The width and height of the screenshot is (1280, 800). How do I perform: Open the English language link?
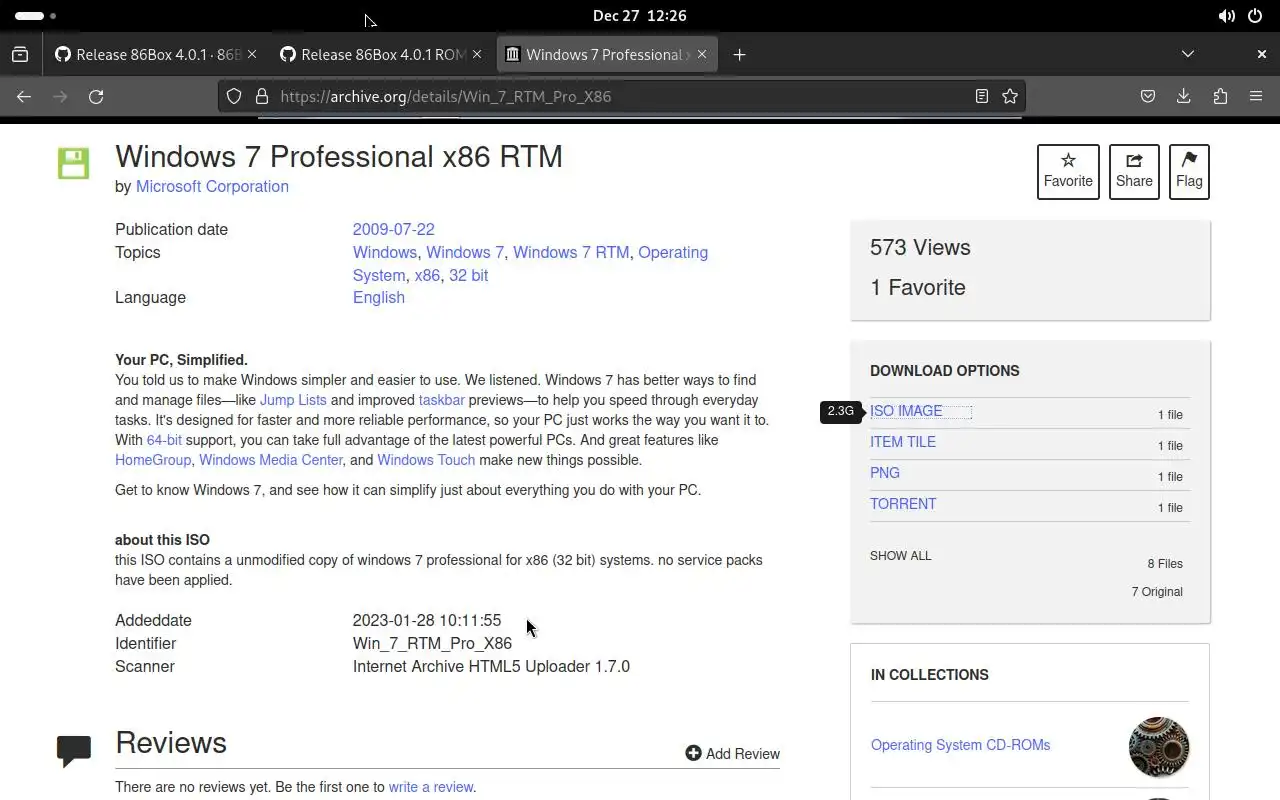click(379, 298)
